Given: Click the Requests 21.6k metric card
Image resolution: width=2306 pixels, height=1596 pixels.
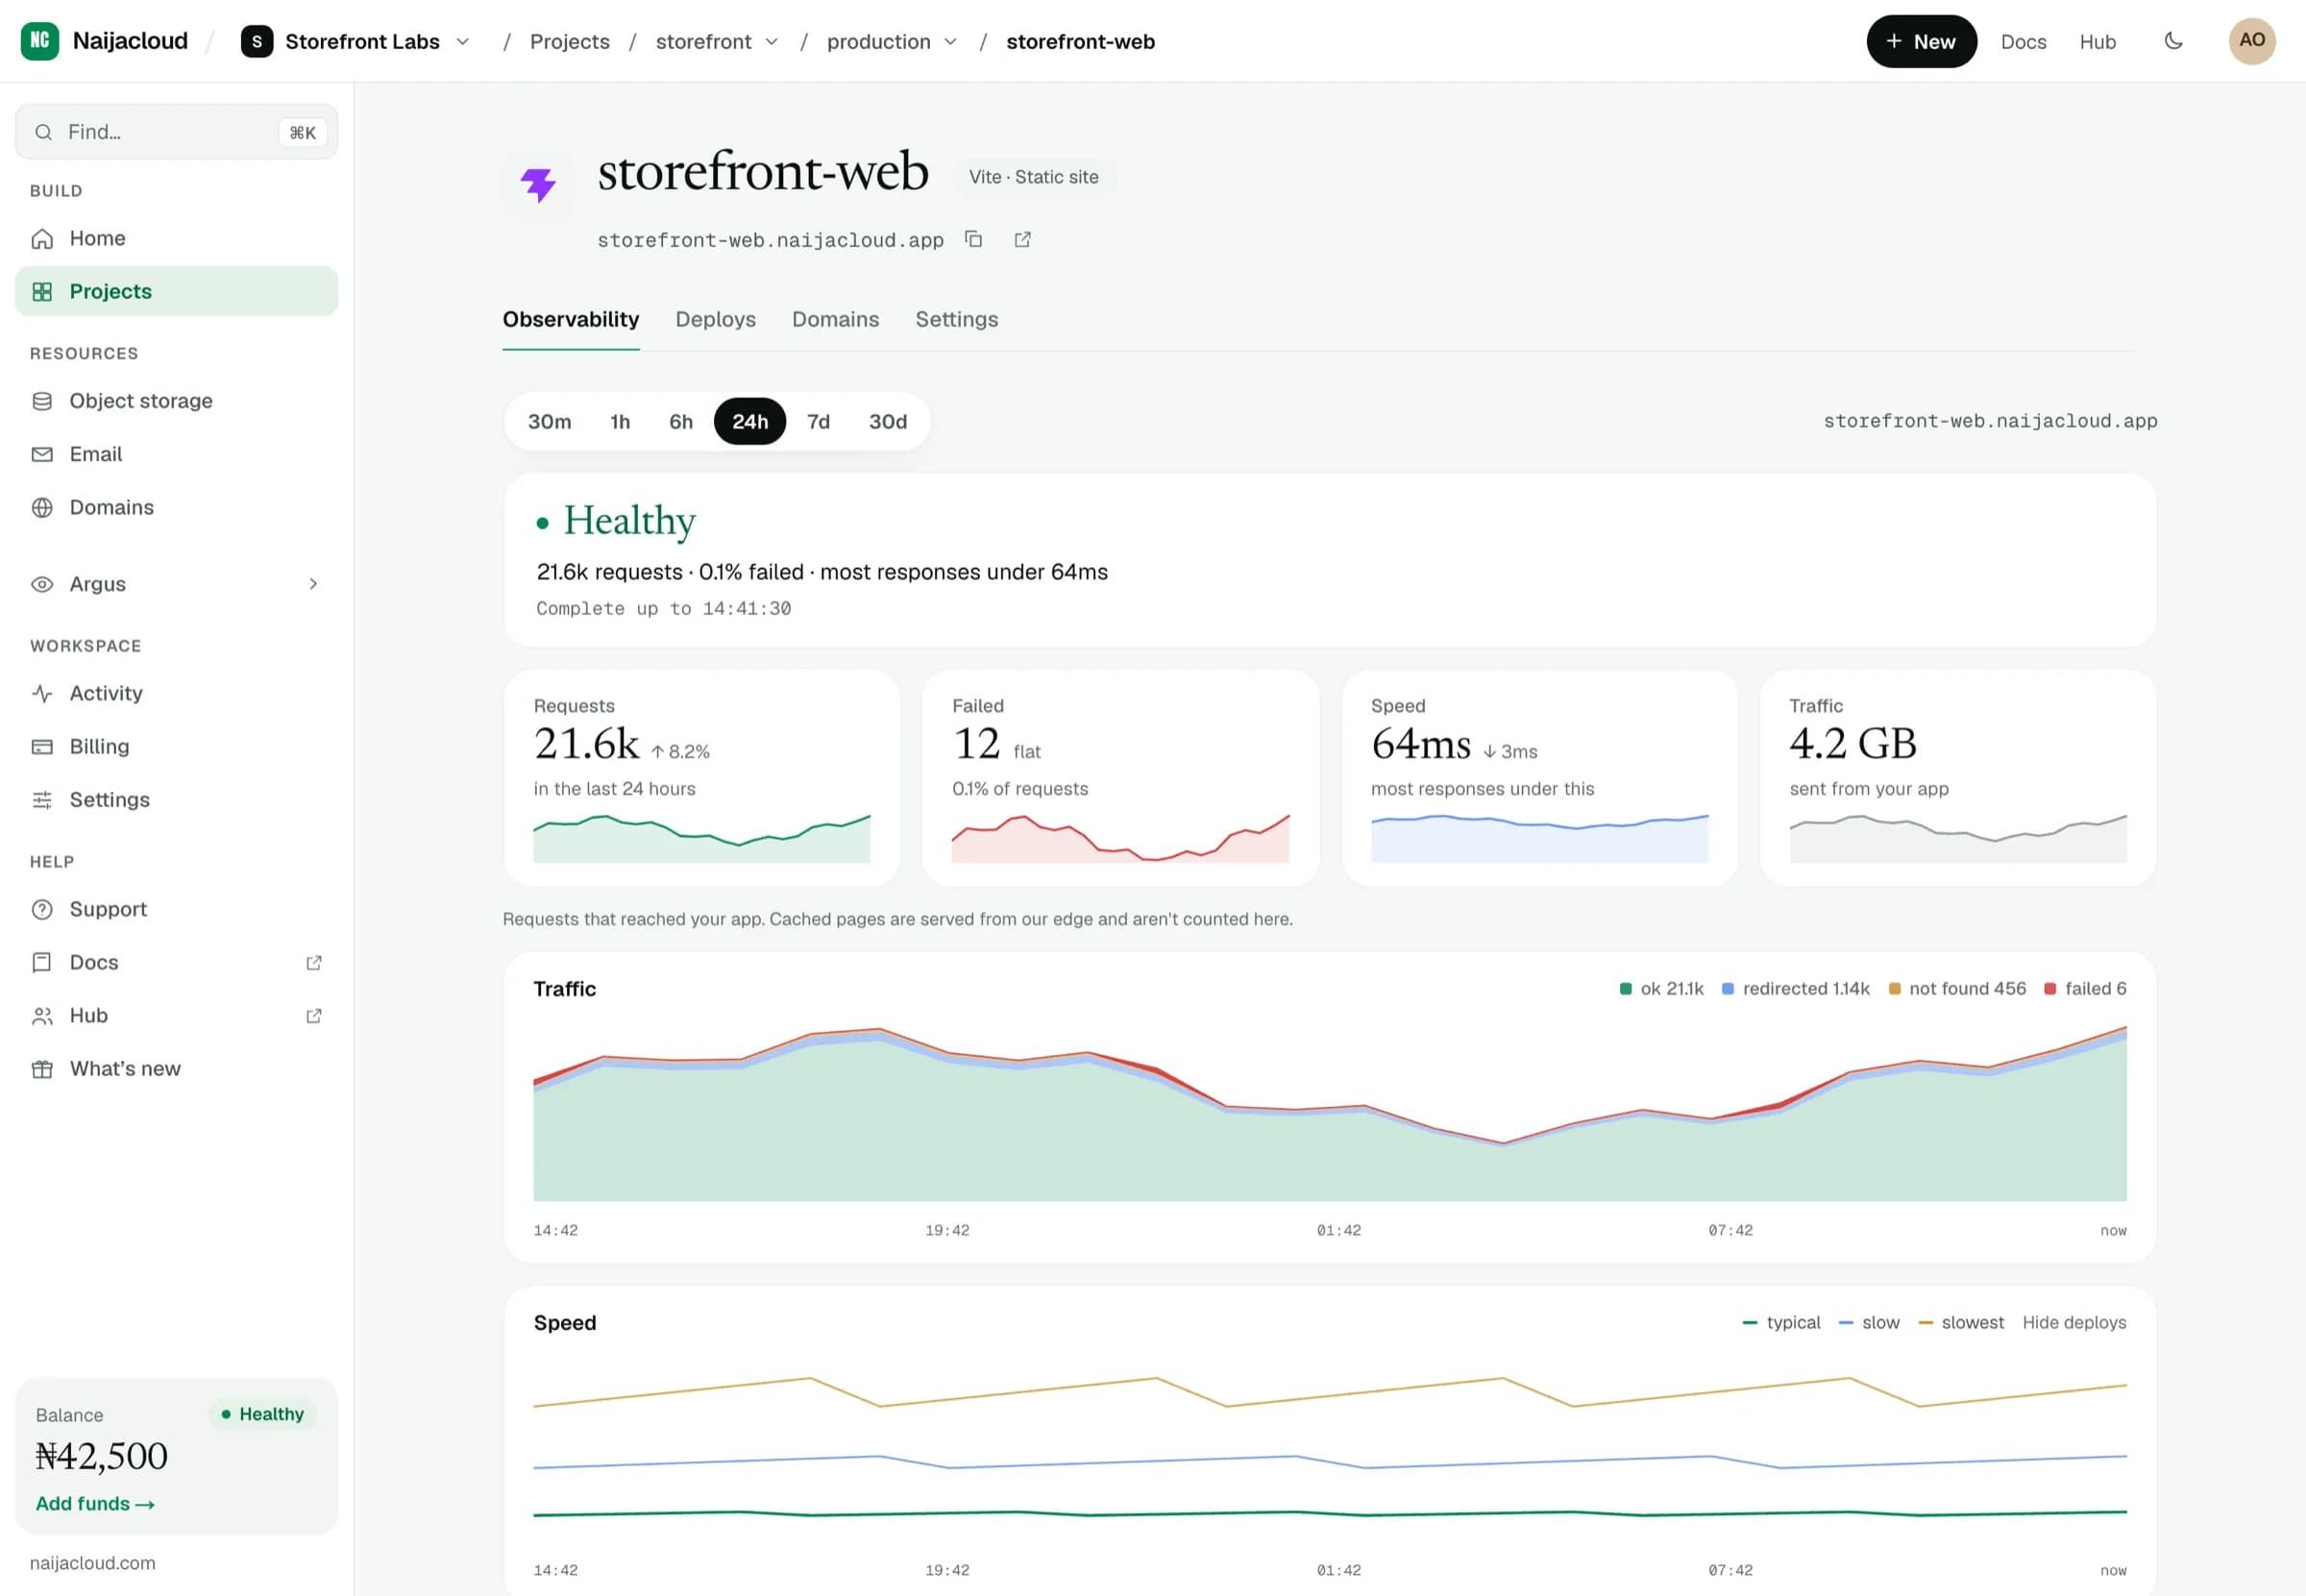Looking at the screenshot, I should click(x=701, y=778).
